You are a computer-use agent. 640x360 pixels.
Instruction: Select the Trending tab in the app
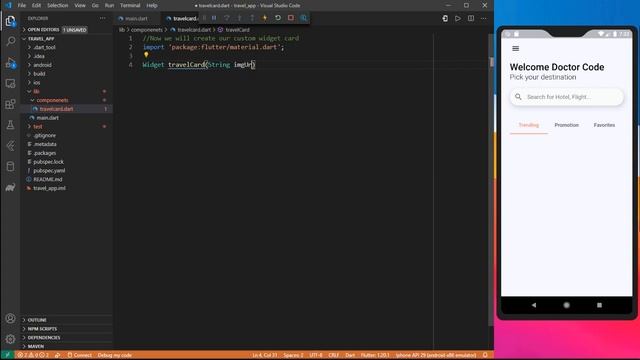[x=529, y=125]
